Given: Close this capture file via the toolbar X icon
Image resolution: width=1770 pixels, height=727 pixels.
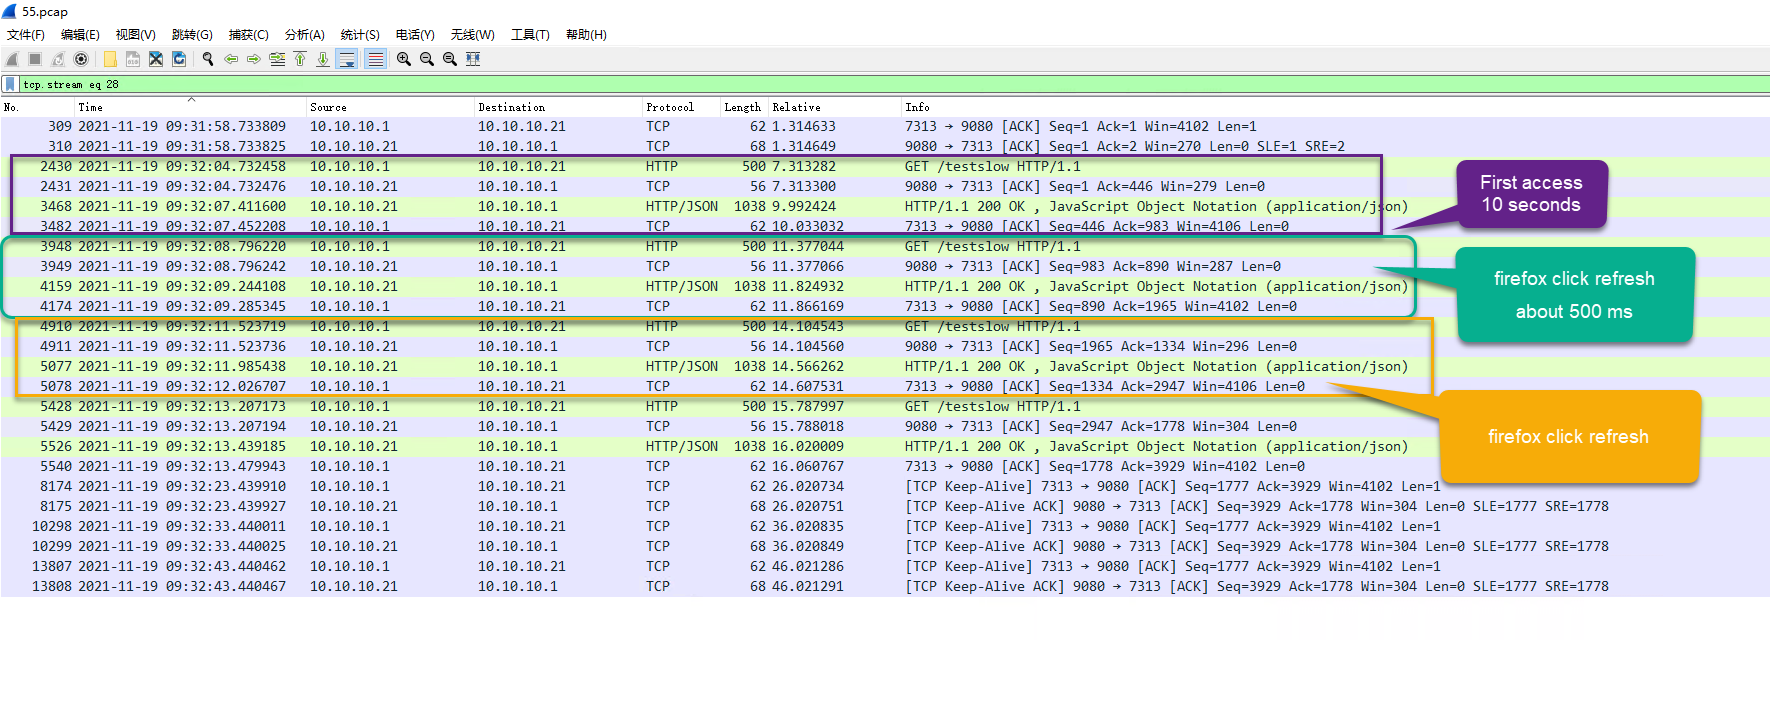Looking at the screenshot, I should point(156,59).
